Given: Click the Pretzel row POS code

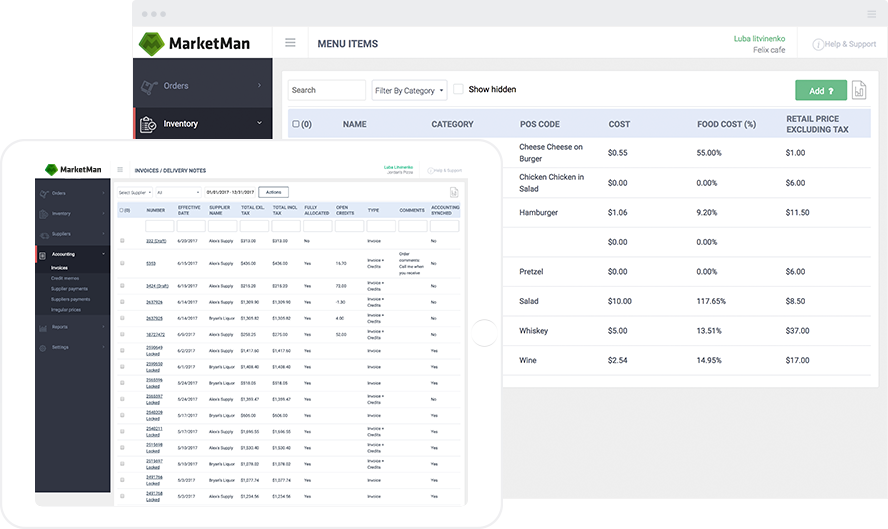Looking at the screenshot, I should [531, 272].
